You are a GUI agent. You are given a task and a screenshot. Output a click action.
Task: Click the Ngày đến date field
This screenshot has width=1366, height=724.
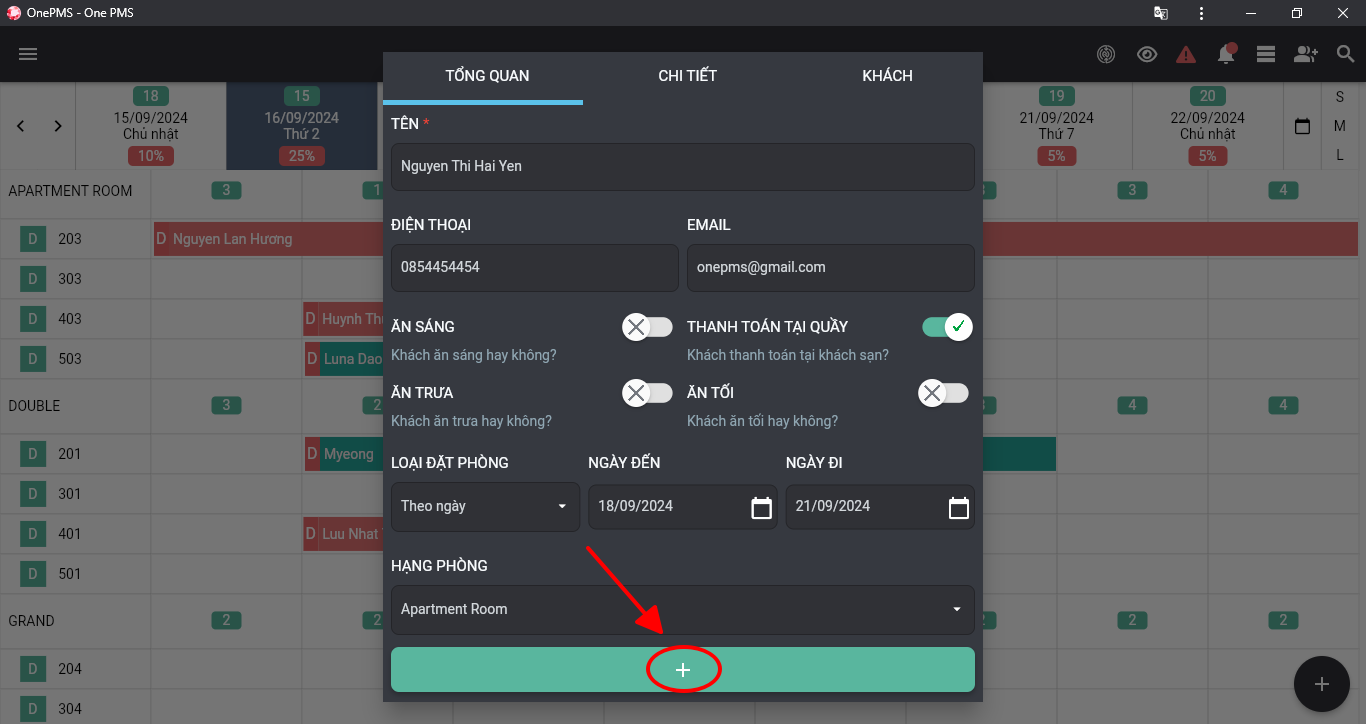[x=683, y=506]
